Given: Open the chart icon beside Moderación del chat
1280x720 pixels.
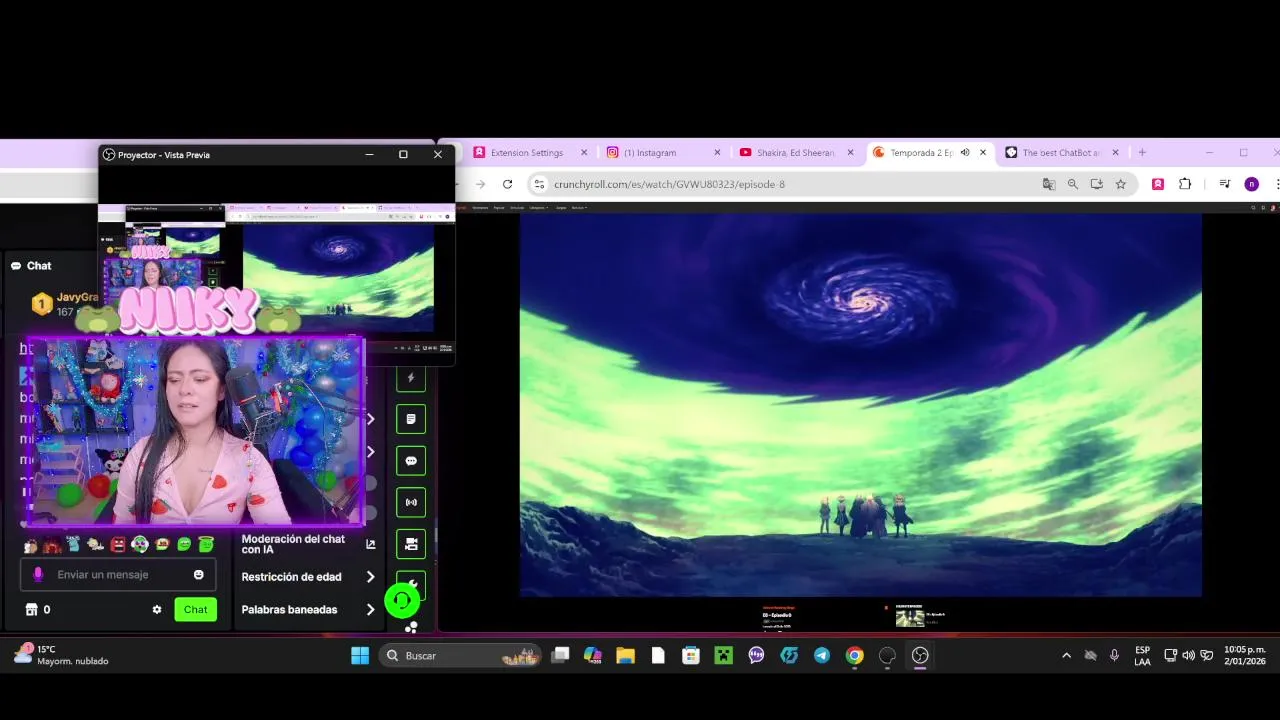Looking at the screenshot, I should [371, 544].
